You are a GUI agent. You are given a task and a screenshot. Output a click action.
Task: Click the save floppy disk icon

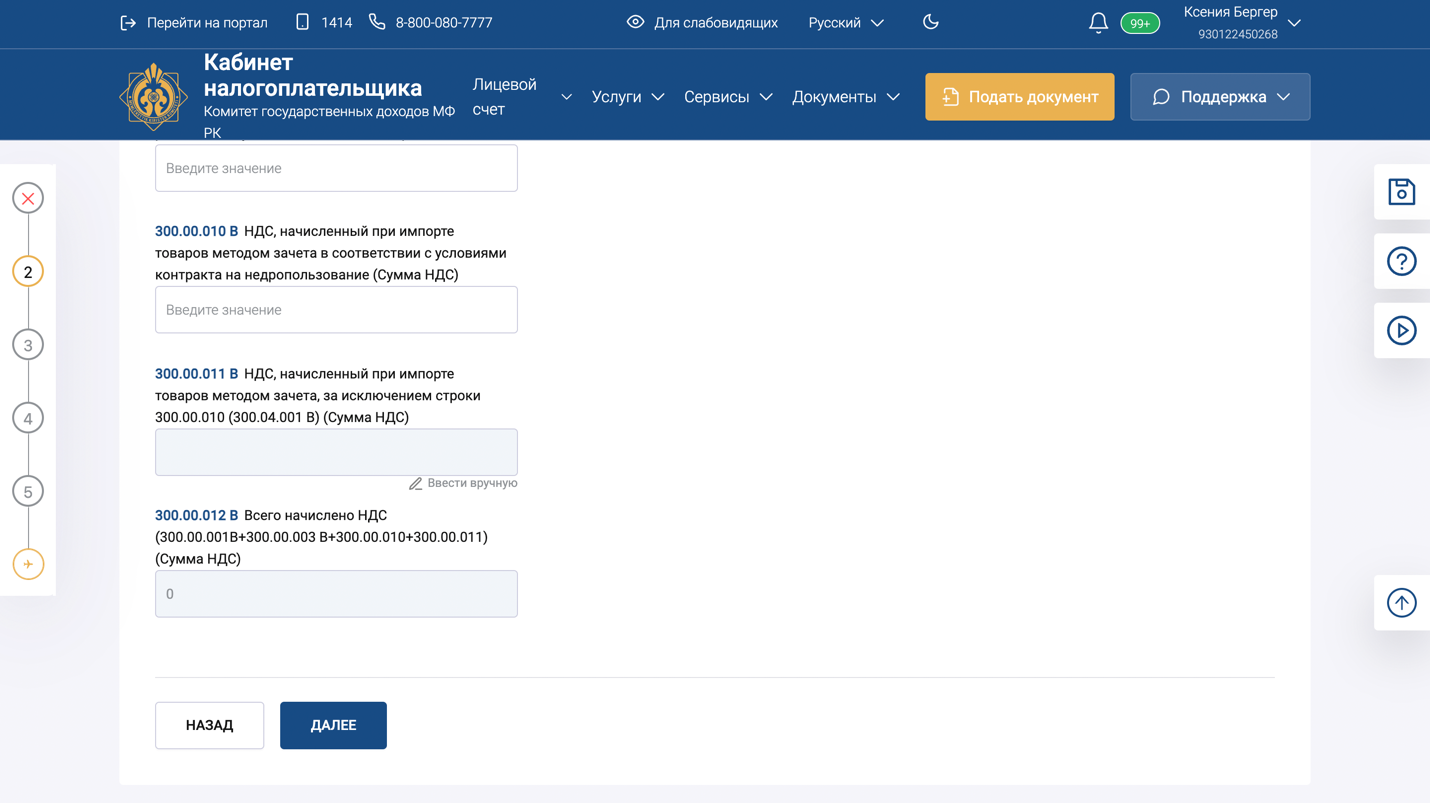point(1401,192)
